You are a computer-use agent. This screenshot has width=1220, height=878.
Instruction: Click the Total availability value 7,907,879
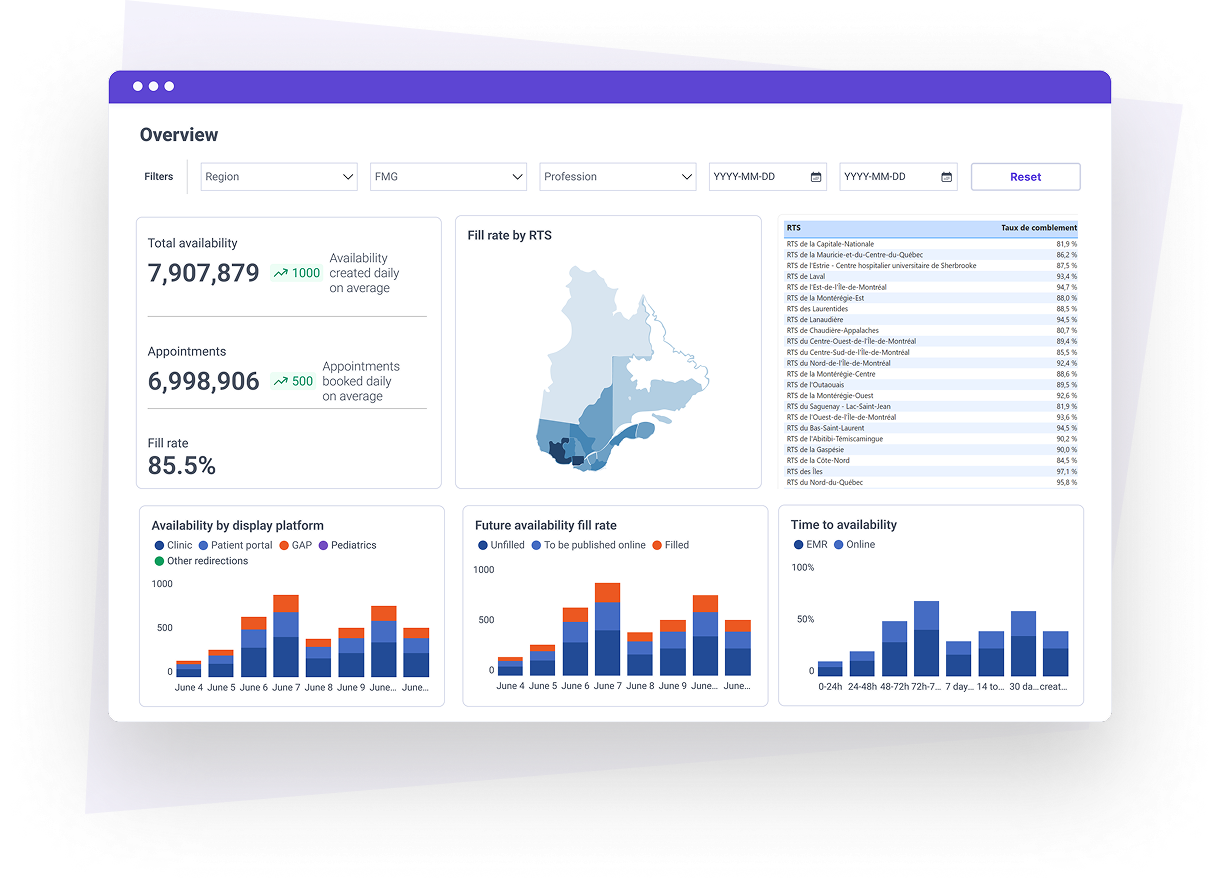(204, 273)
